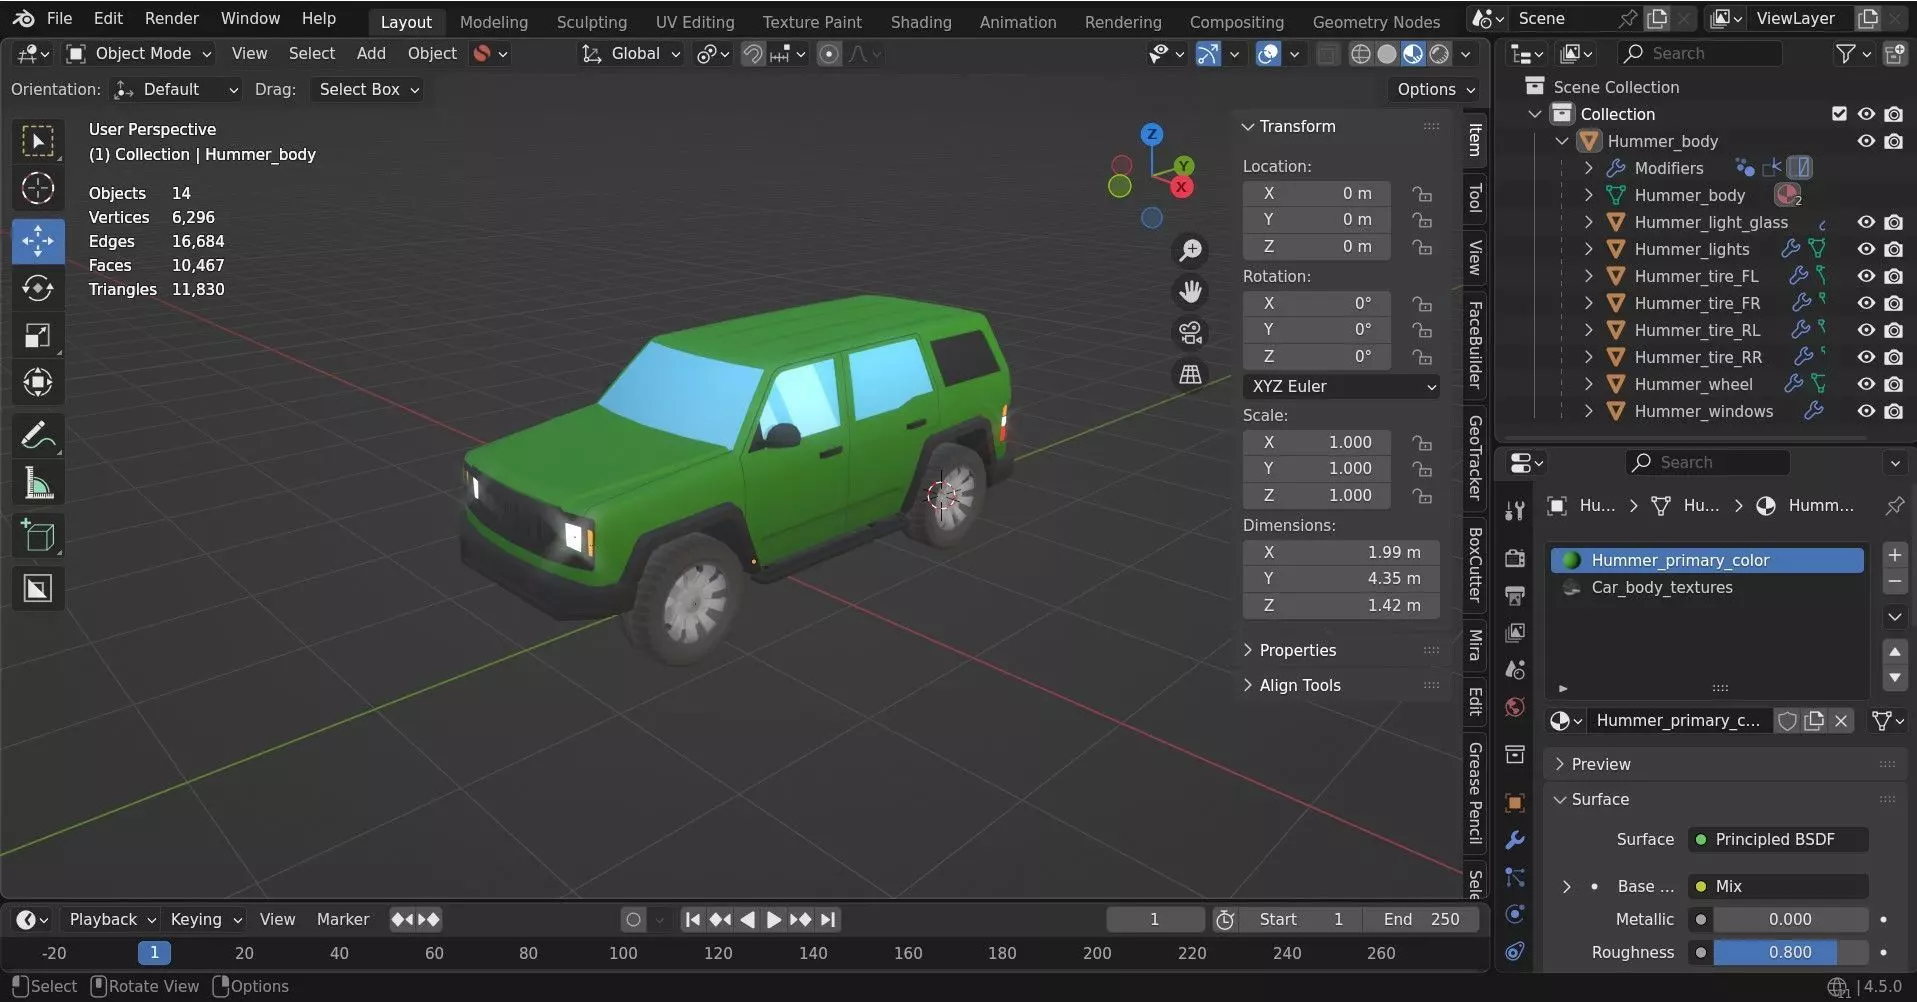Select the Annotate pencil tool
The width and height of the screenshot is (1917, 1002).
pyautogui.click(x=38, y=436)
